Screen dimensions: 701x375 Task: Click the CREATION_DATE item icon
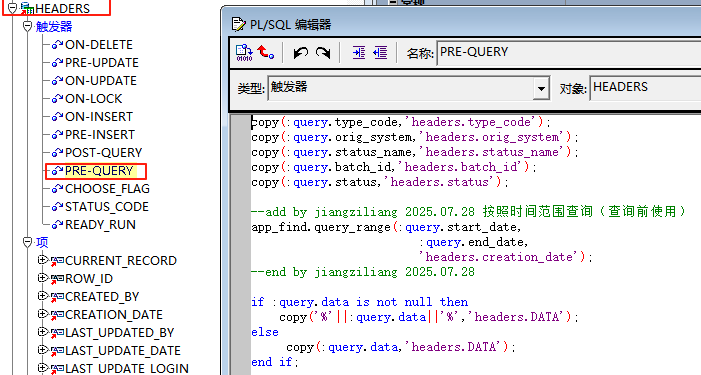pos(57,315)
